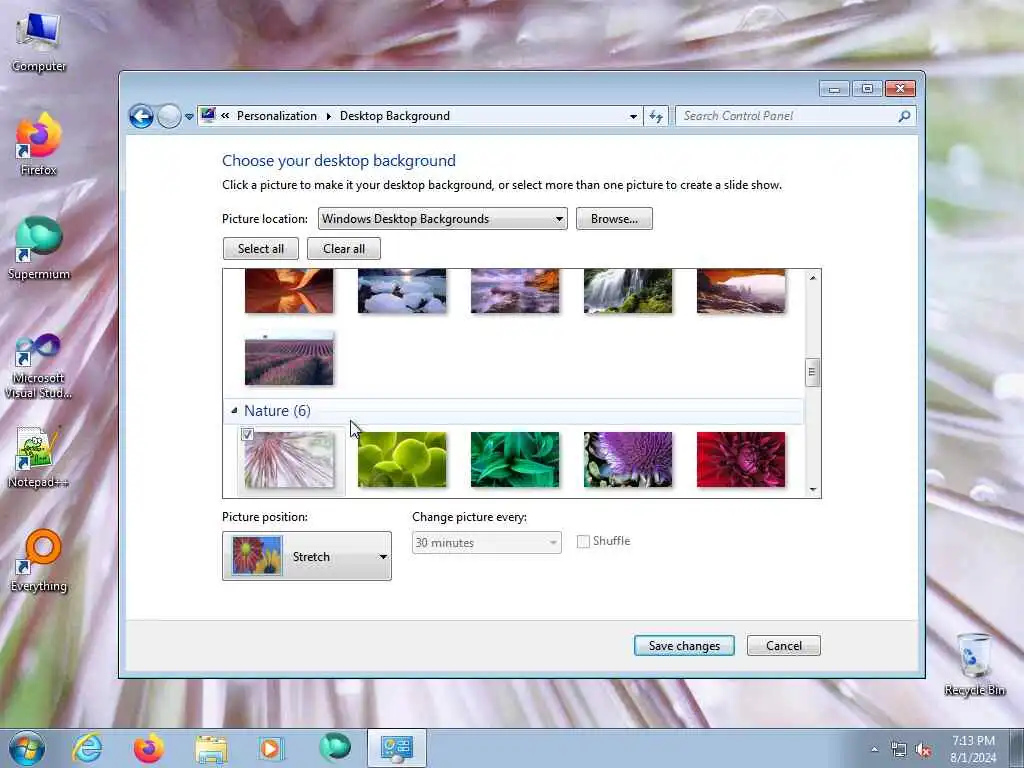Screen dimensions: 1024x768
Task: Select the Everything desktop shortcut
Action: tap(39, 560)
